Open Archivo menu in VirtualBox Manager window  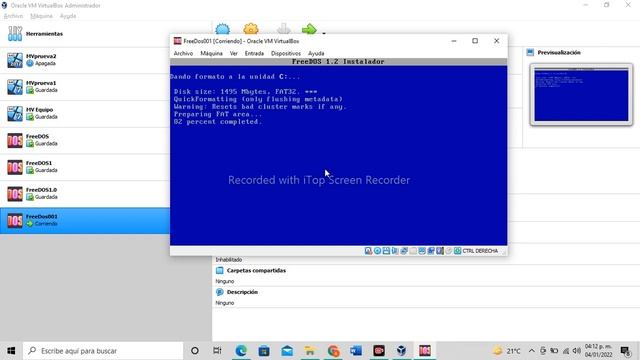(13, 16)
